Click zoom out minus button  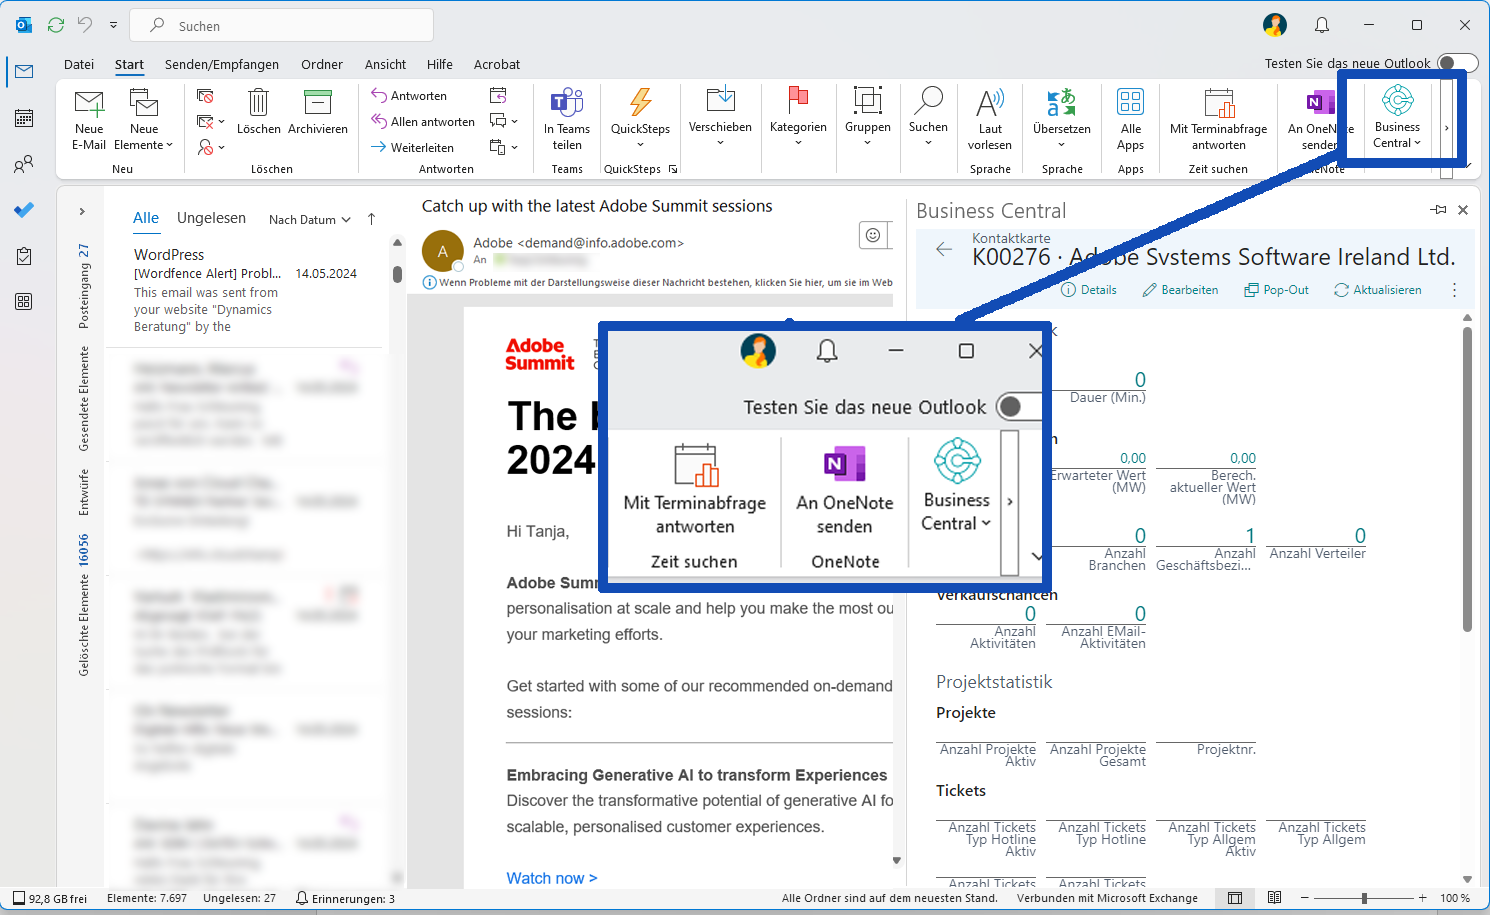click(1304, 898)
